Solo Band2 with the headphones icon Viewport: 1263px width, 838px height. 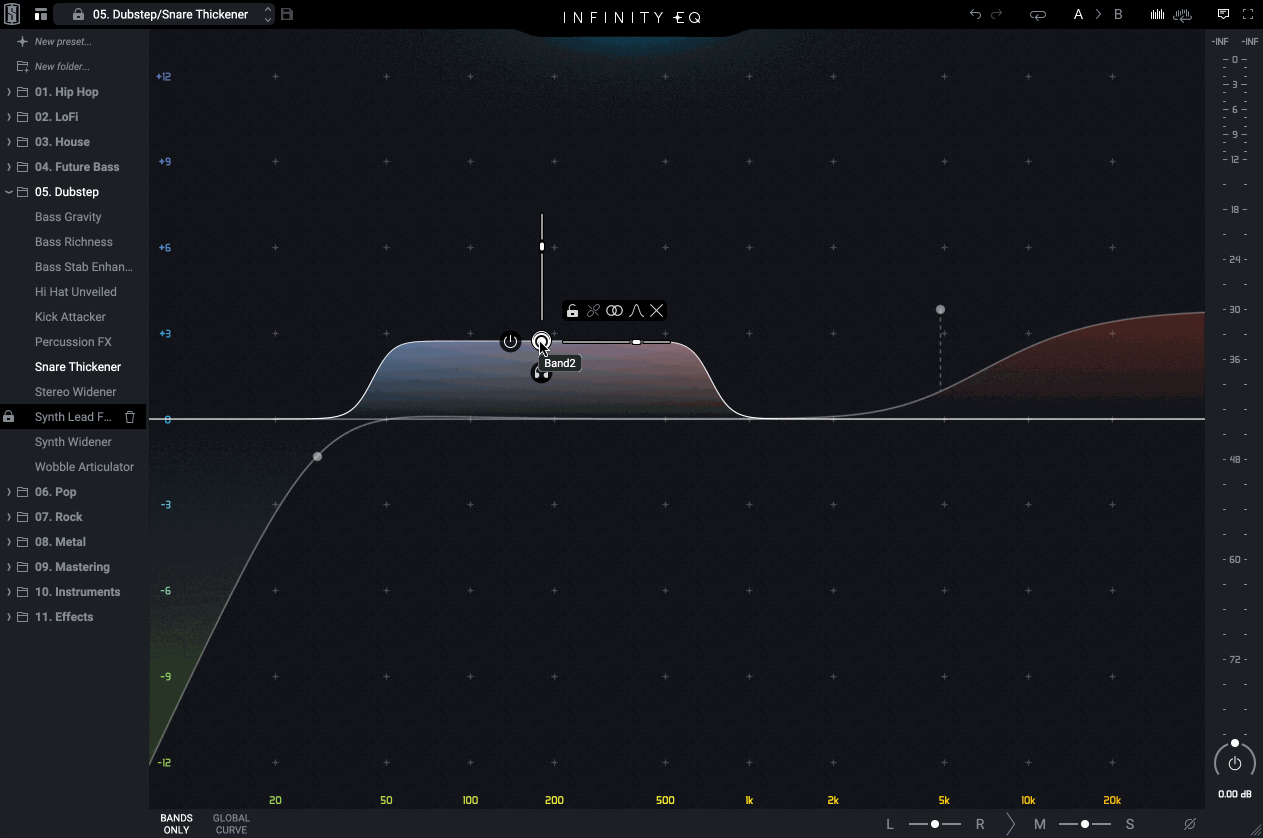coord(541,374)
